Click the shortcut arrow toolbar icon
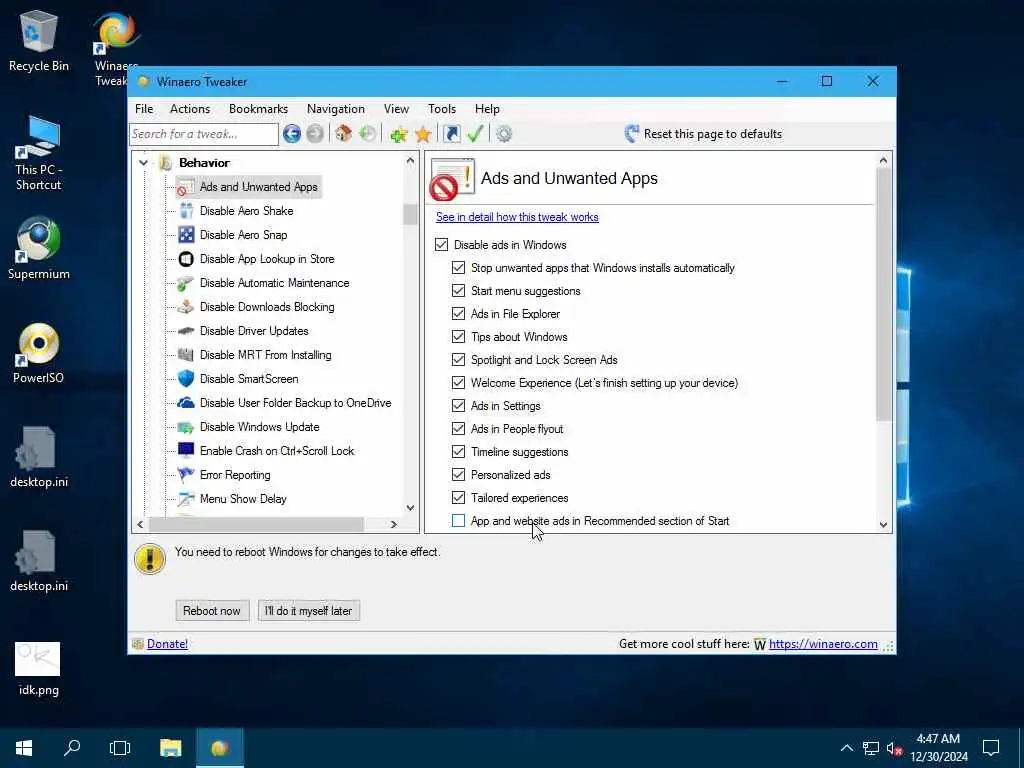Image resolution: width=1024 pixels, height=768 pixels. click(x=451, y=134)
